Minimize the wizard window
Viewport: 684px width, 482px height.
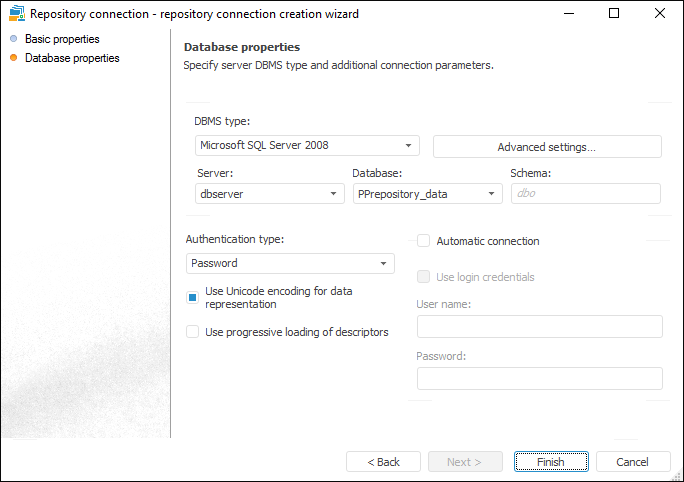(567, 14)
